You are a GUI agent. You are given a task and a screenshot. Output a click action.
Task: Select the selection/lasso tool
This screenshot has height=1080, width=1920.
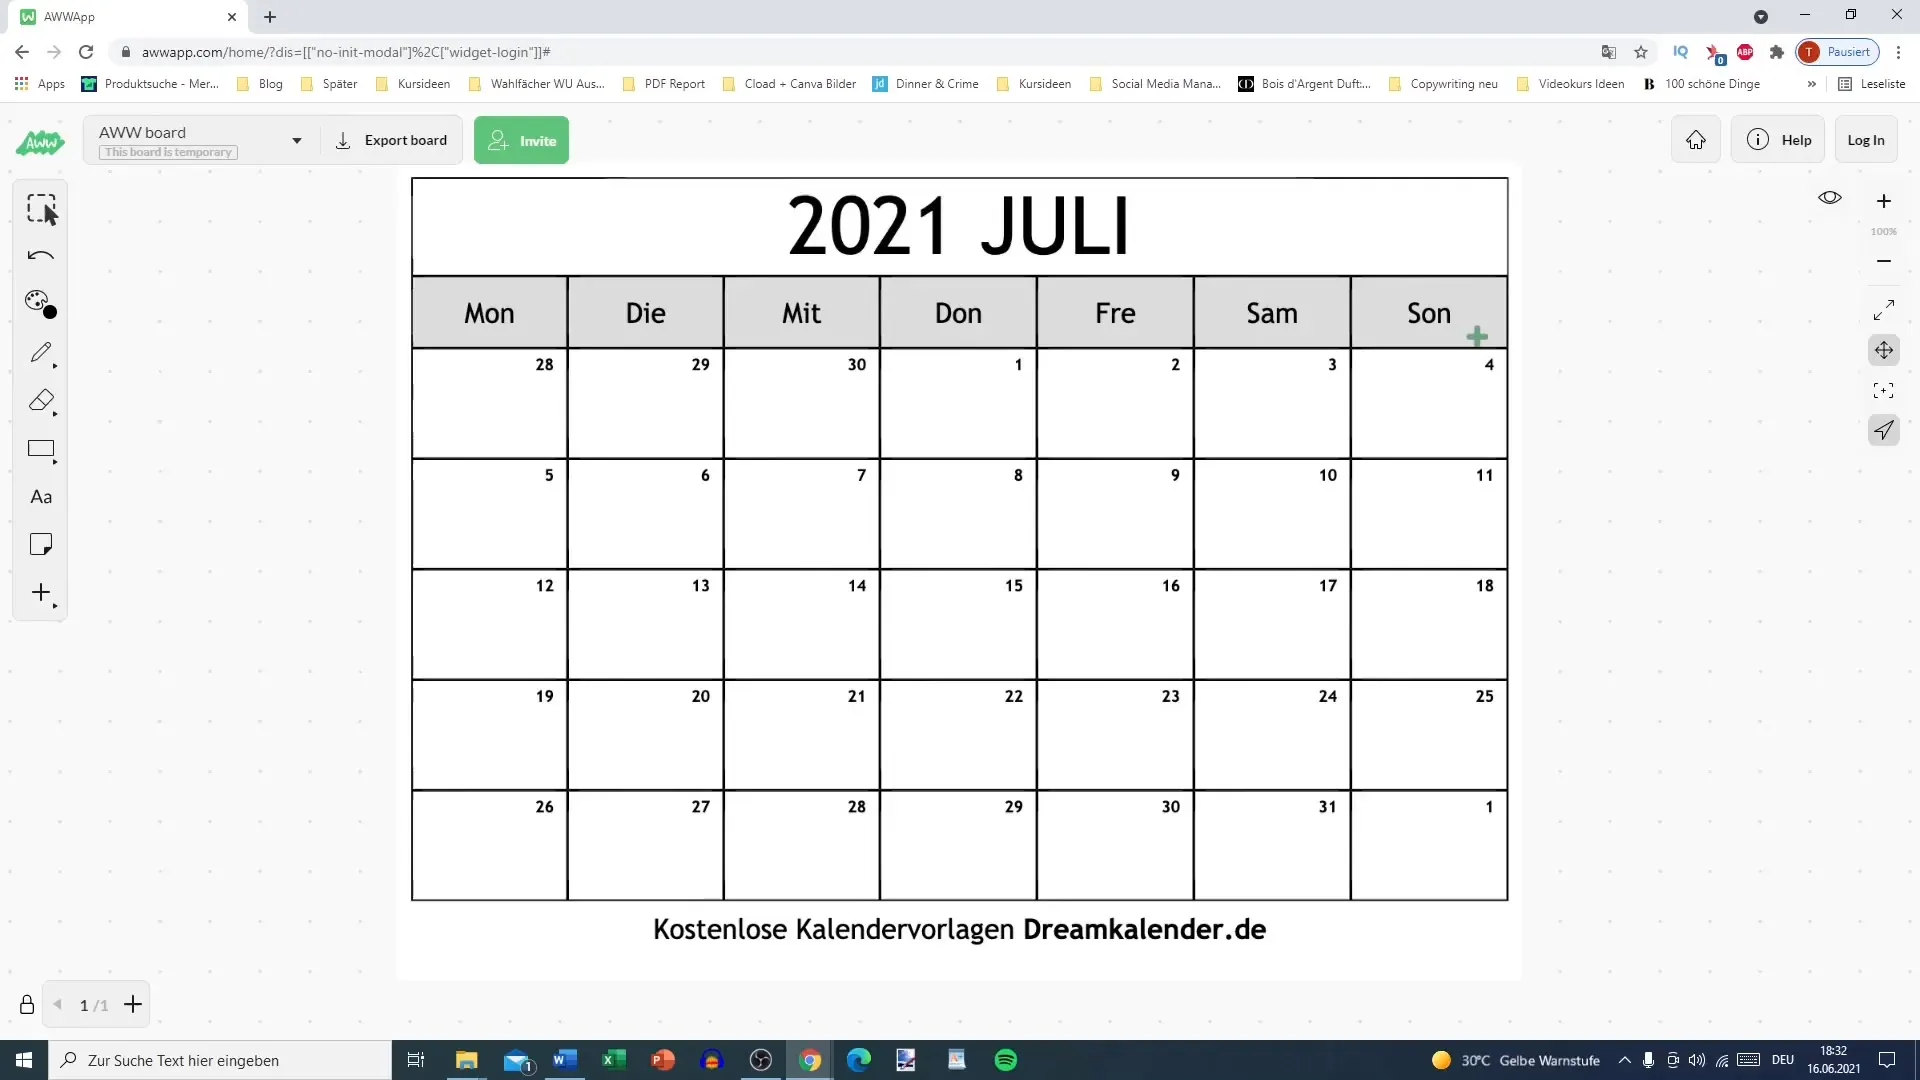pyautogui.click(x=41, y=207)
